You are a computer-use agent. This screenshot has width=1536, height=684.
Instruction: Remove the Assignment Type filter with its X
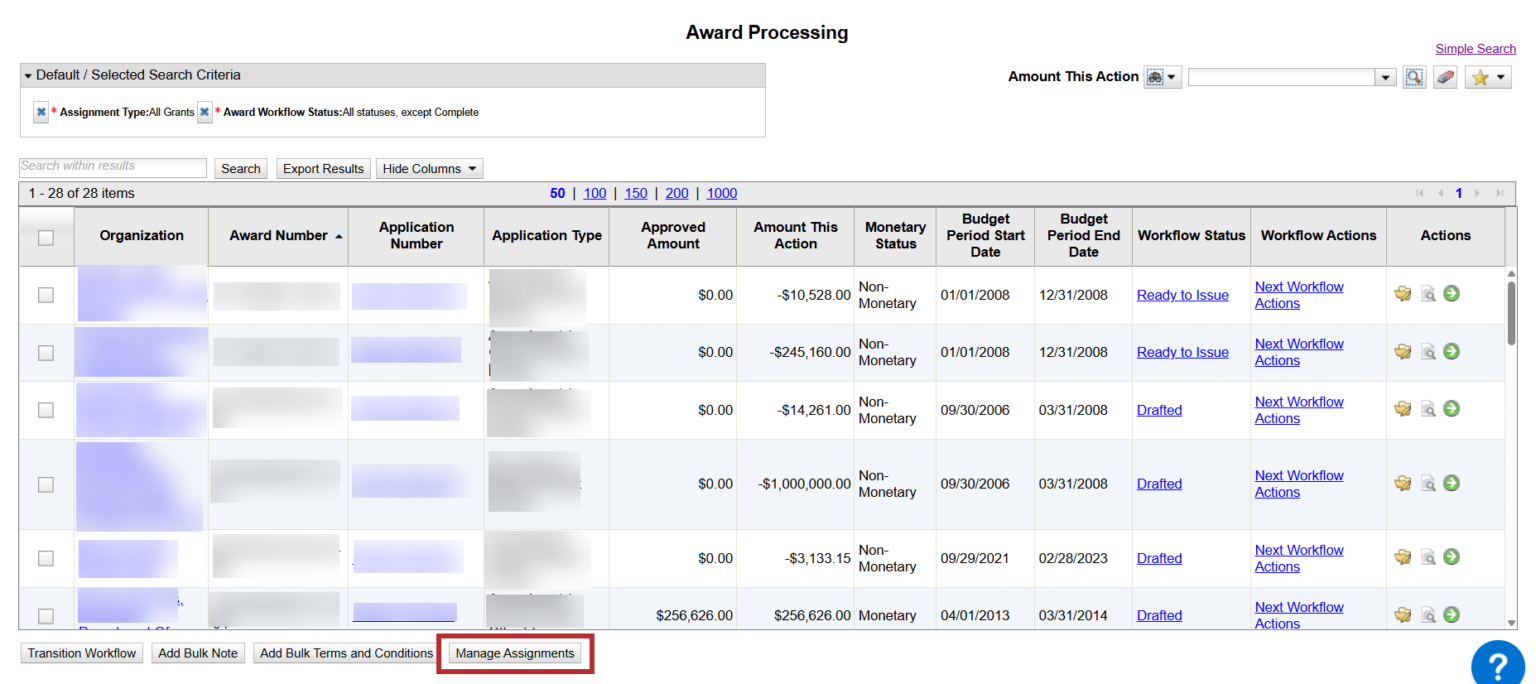(x=41, y=112)
